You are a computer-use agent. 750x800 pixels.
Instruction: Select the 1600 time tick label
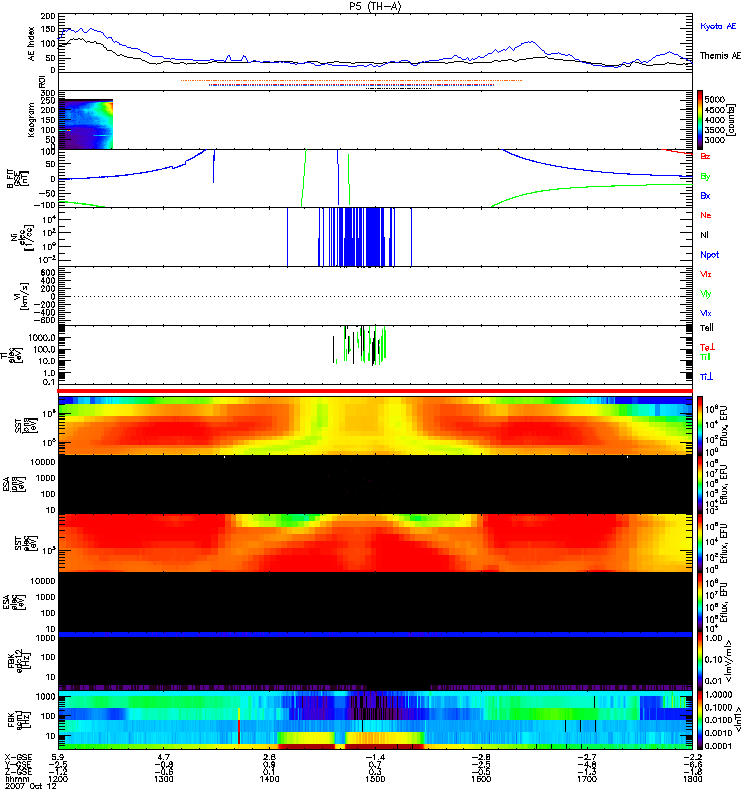click(481, 779)
